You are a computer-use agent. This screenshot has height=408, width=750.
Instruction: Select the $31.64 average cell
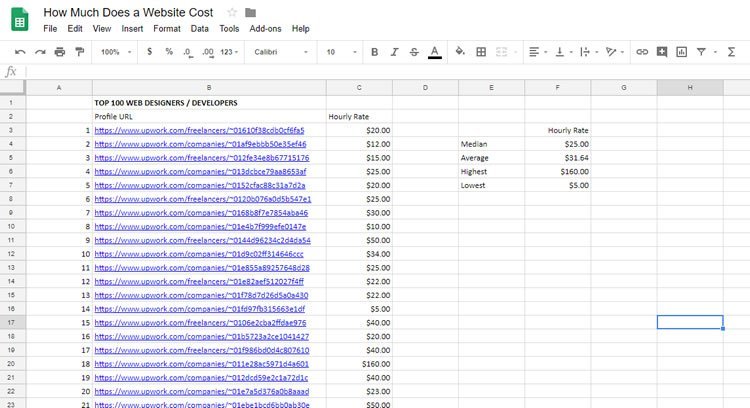557,158
